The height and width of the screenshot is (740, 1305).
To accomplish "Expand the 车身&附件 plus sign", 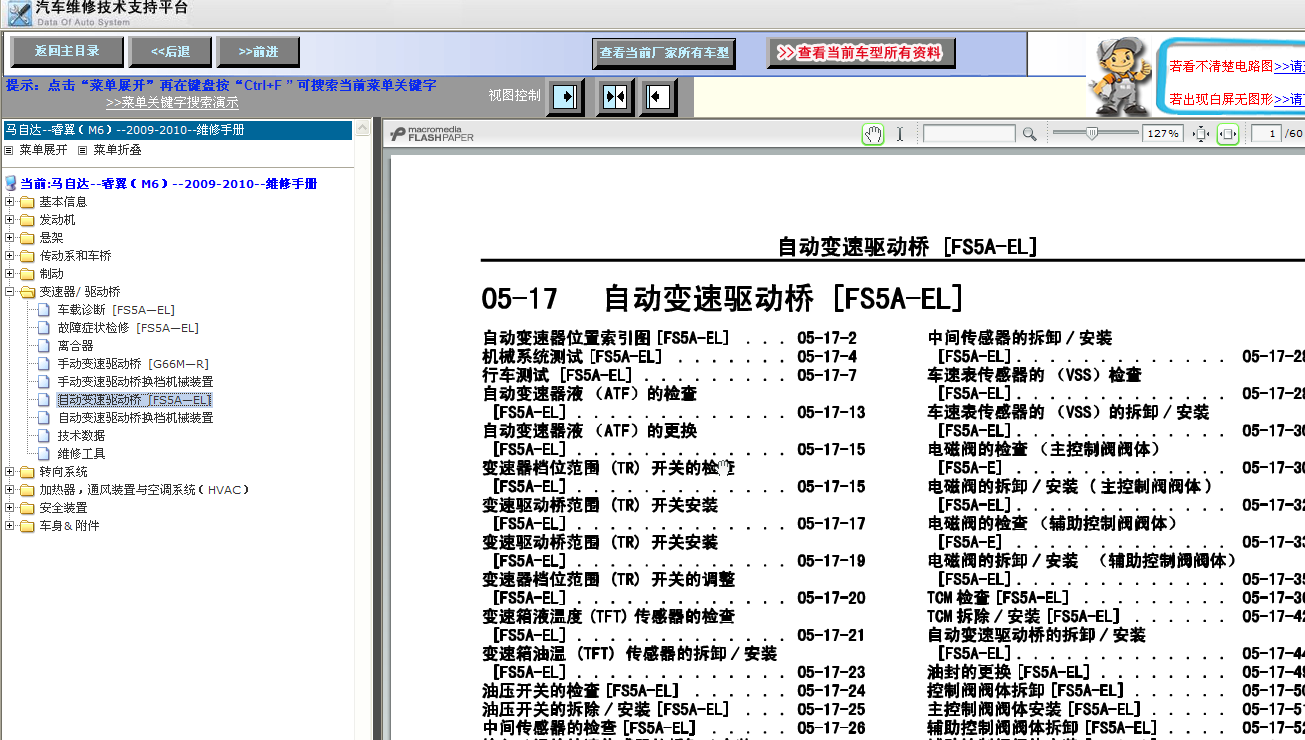I will point(9,526).
